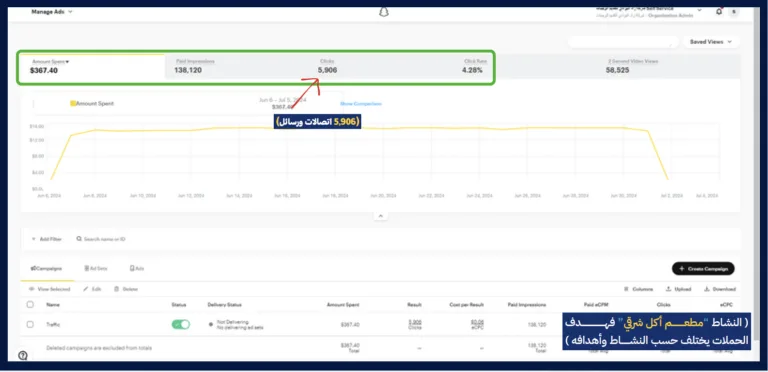The height and width of the screenshot is (372, 768).
Task: Click the 5,906 Clicks result value in Traffic row
Action: (415, 322)
